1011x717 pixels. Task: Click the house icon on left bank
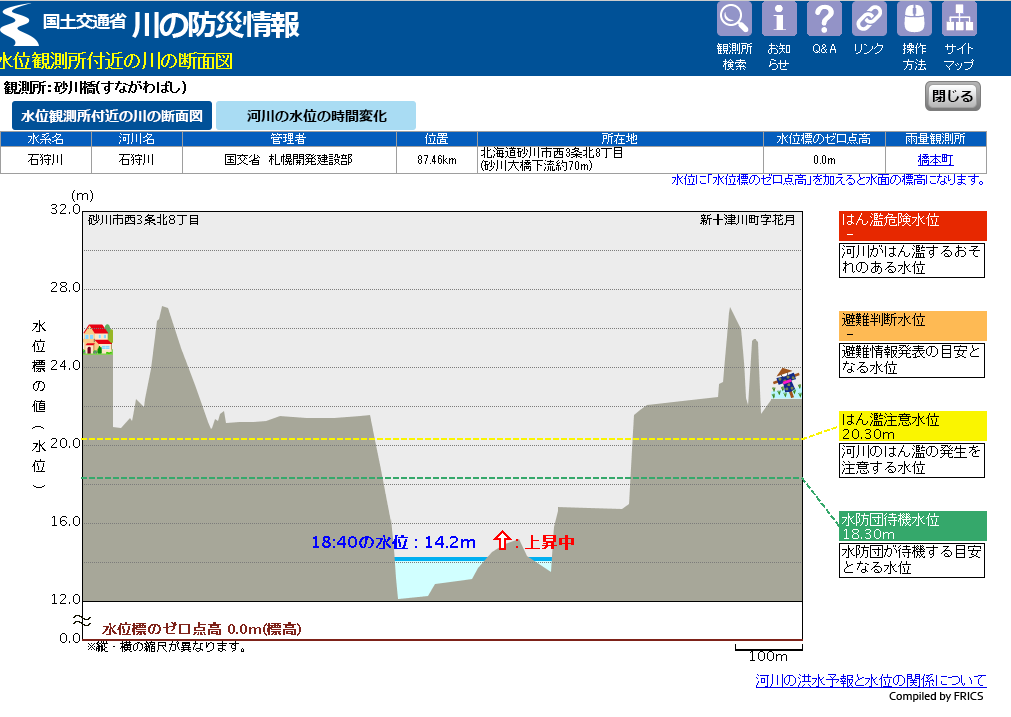pyautogui.click(x=97, y=339)
